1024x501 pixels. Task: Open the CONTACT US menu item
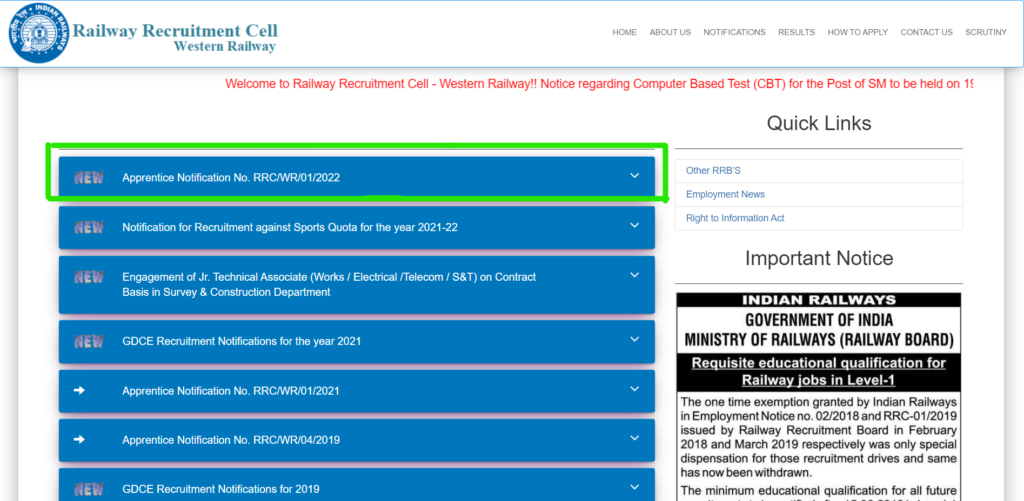926,32
